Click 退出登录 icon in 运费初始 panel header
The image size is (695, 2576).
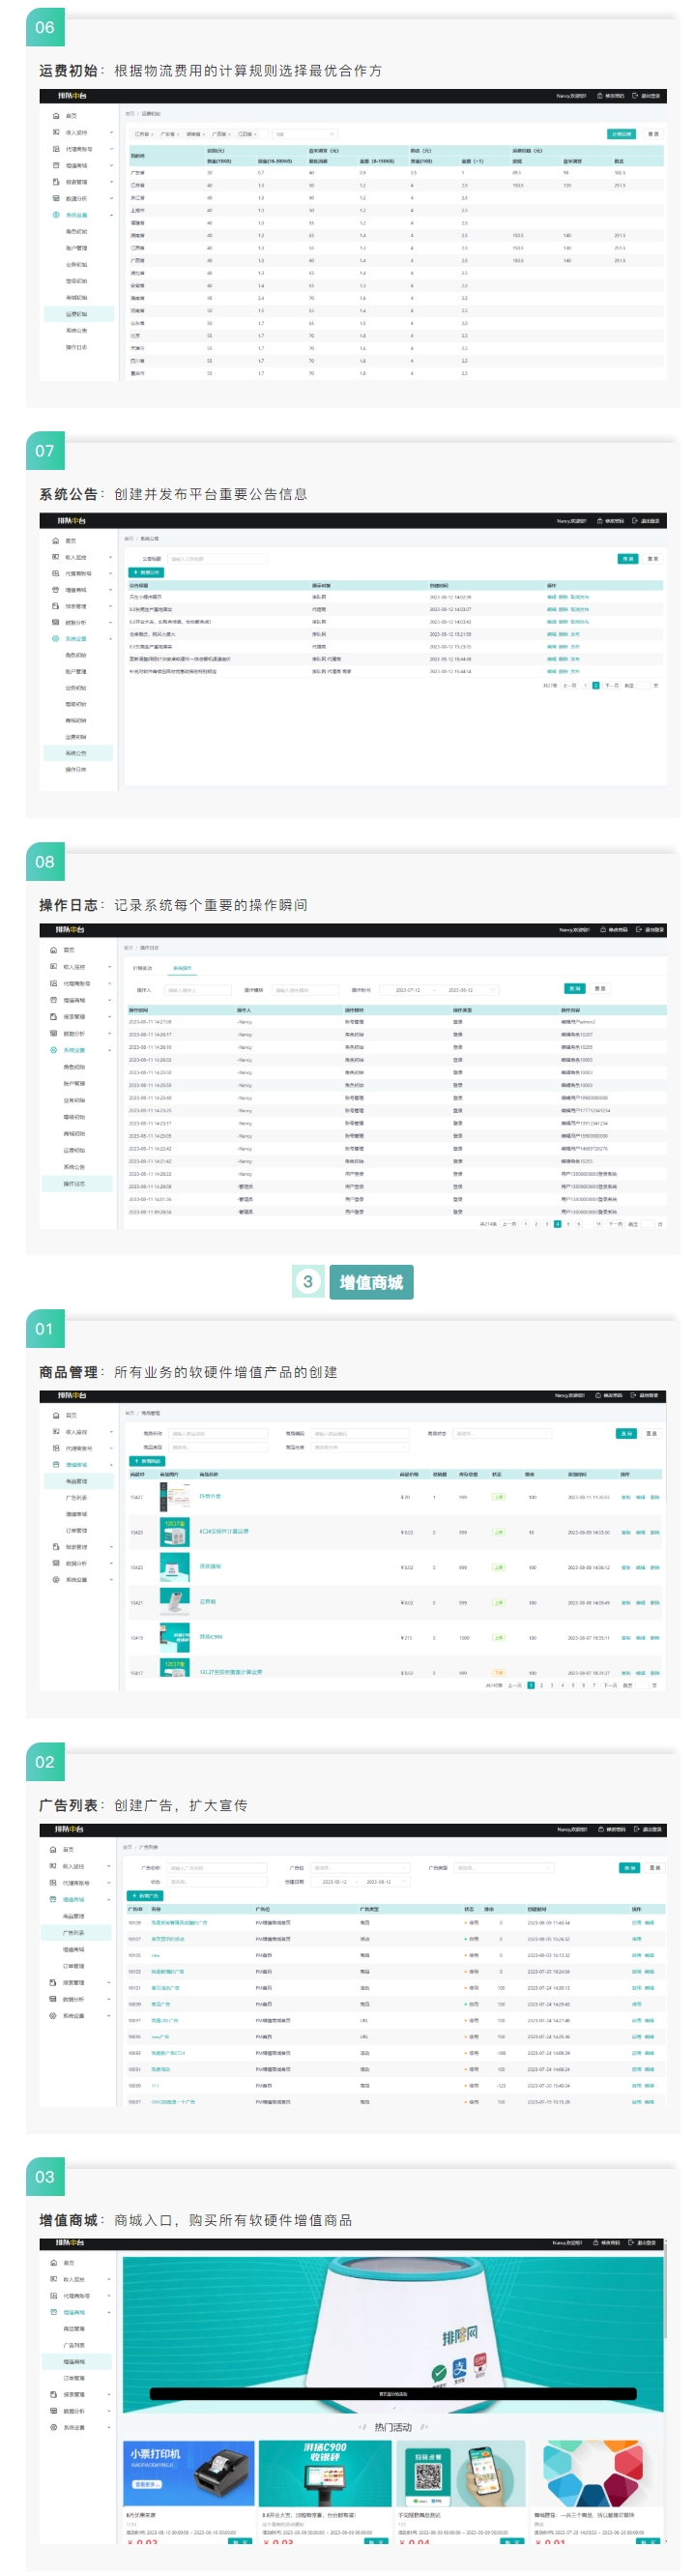(x=636, y=96)
